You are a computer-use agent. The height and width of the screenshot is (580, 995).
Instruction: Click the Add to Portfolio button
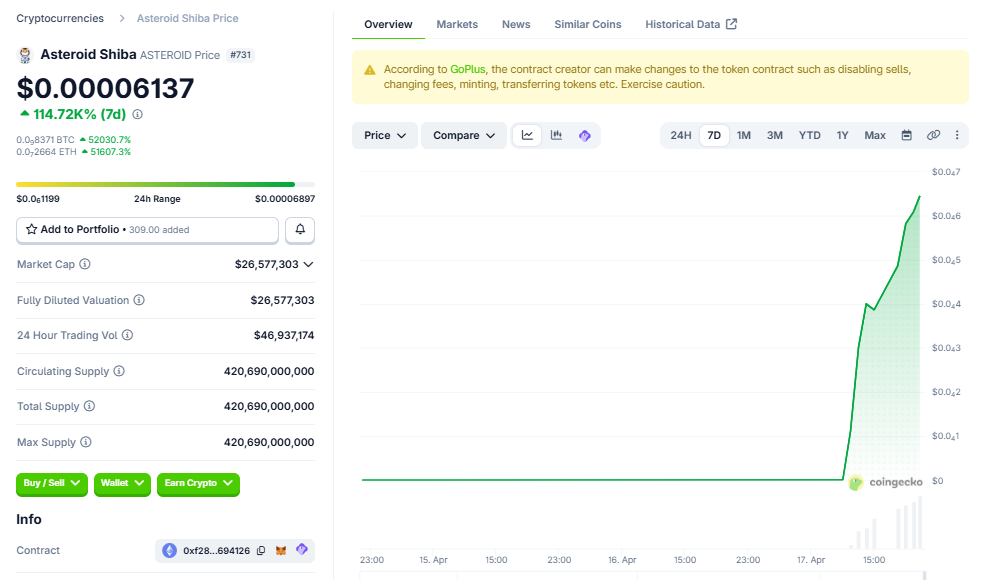coord(147,230)
